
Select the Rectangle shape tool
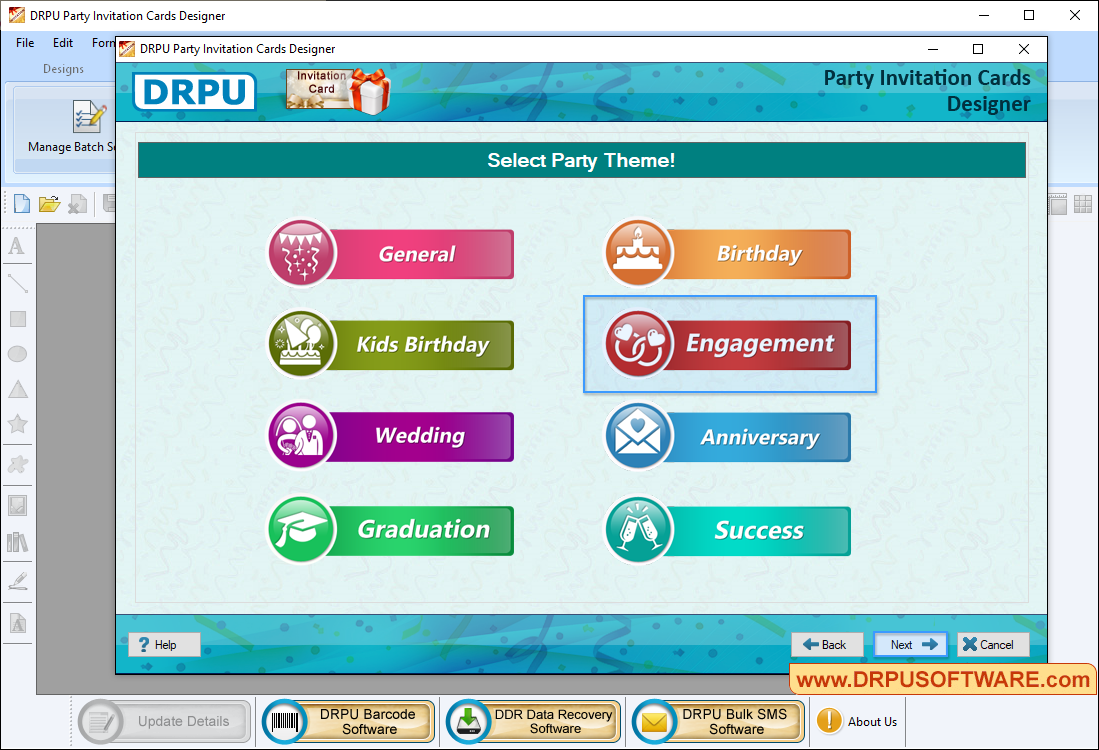(x=17, y=318)
